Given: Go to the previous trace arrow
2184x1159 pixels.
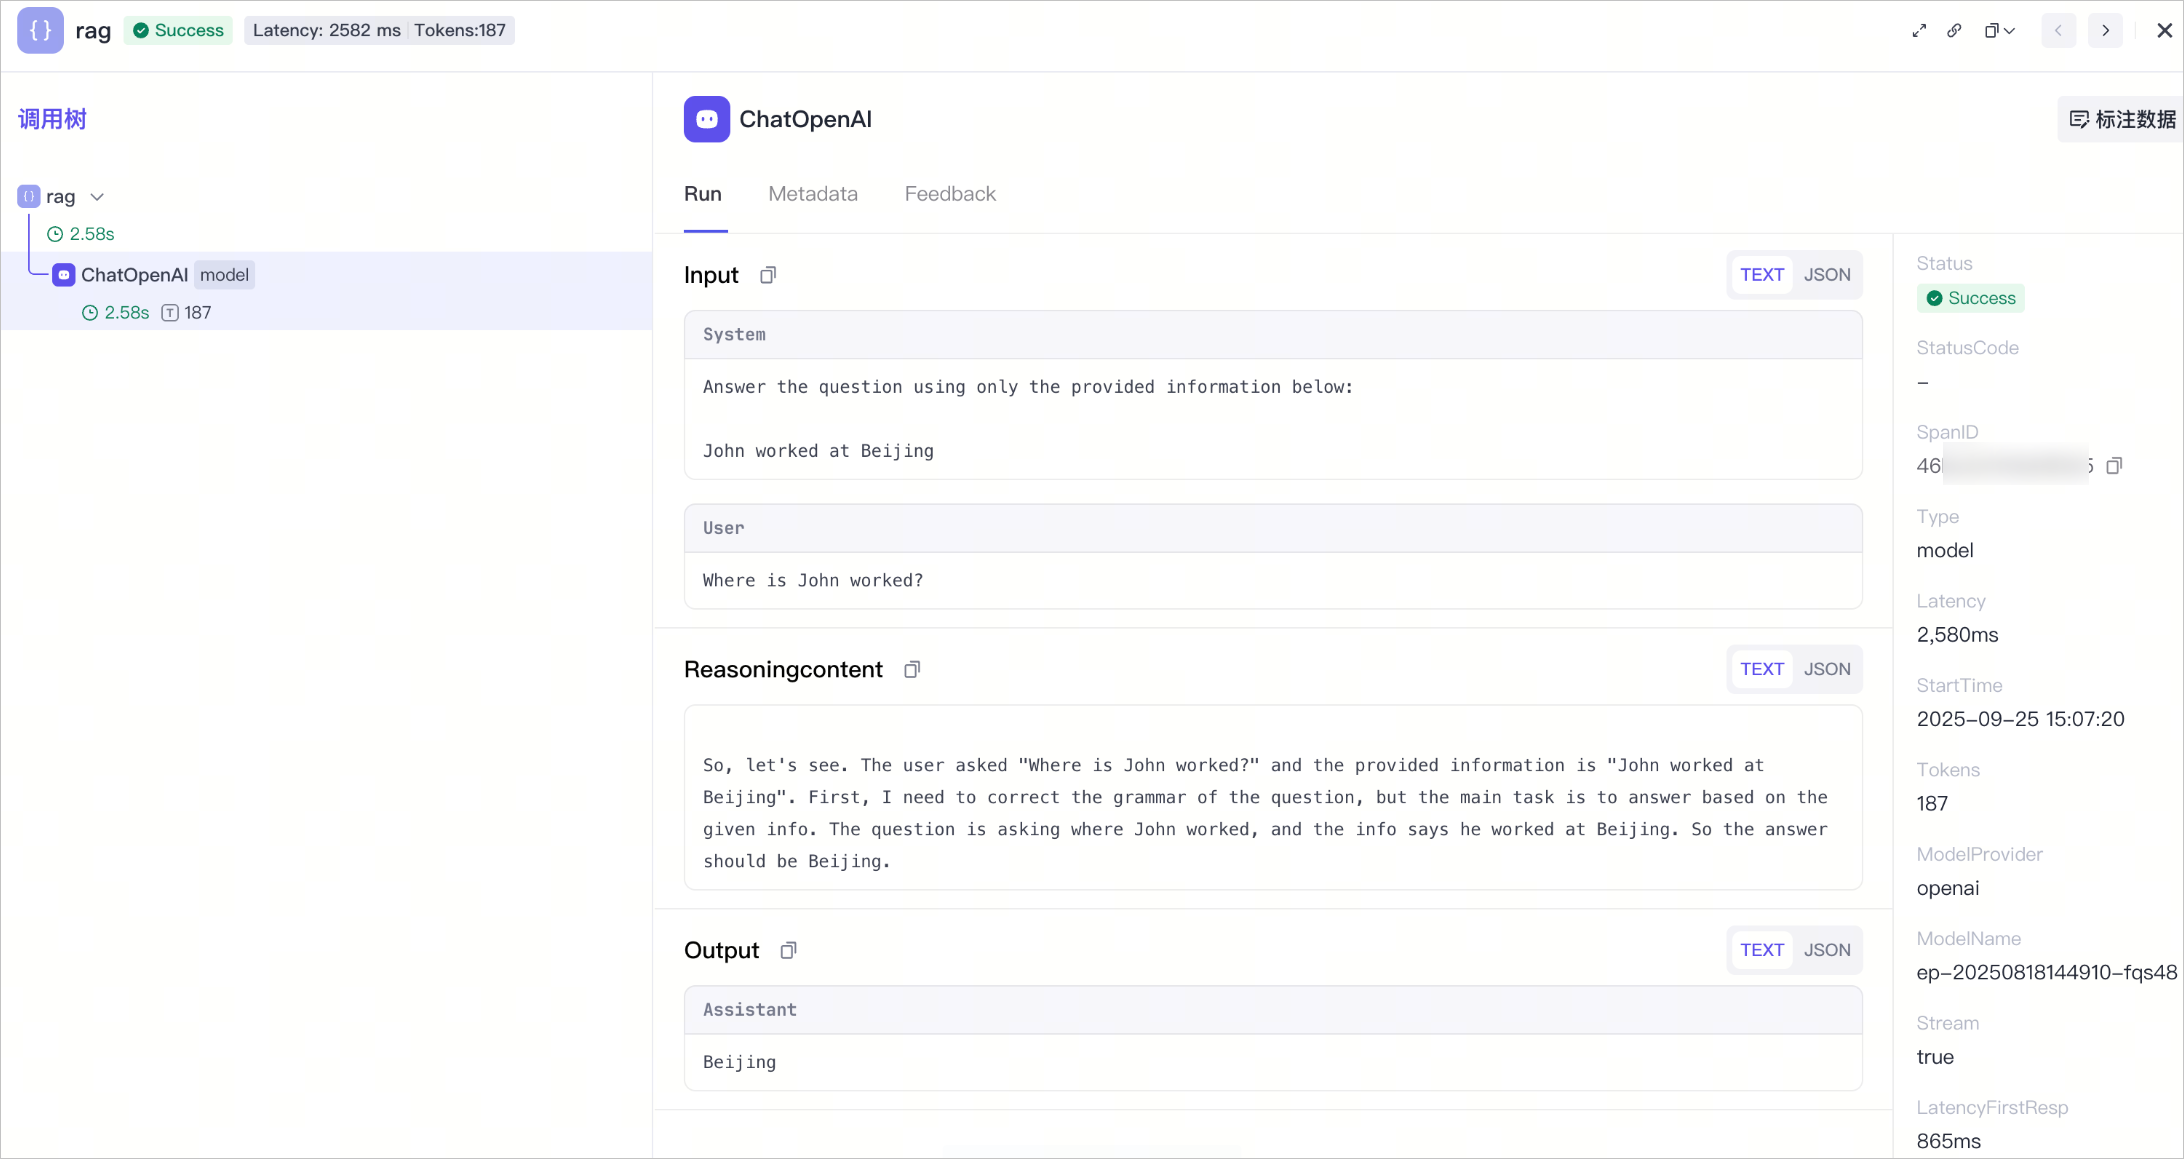Looking at the screenshot, I should [2058, 31].
